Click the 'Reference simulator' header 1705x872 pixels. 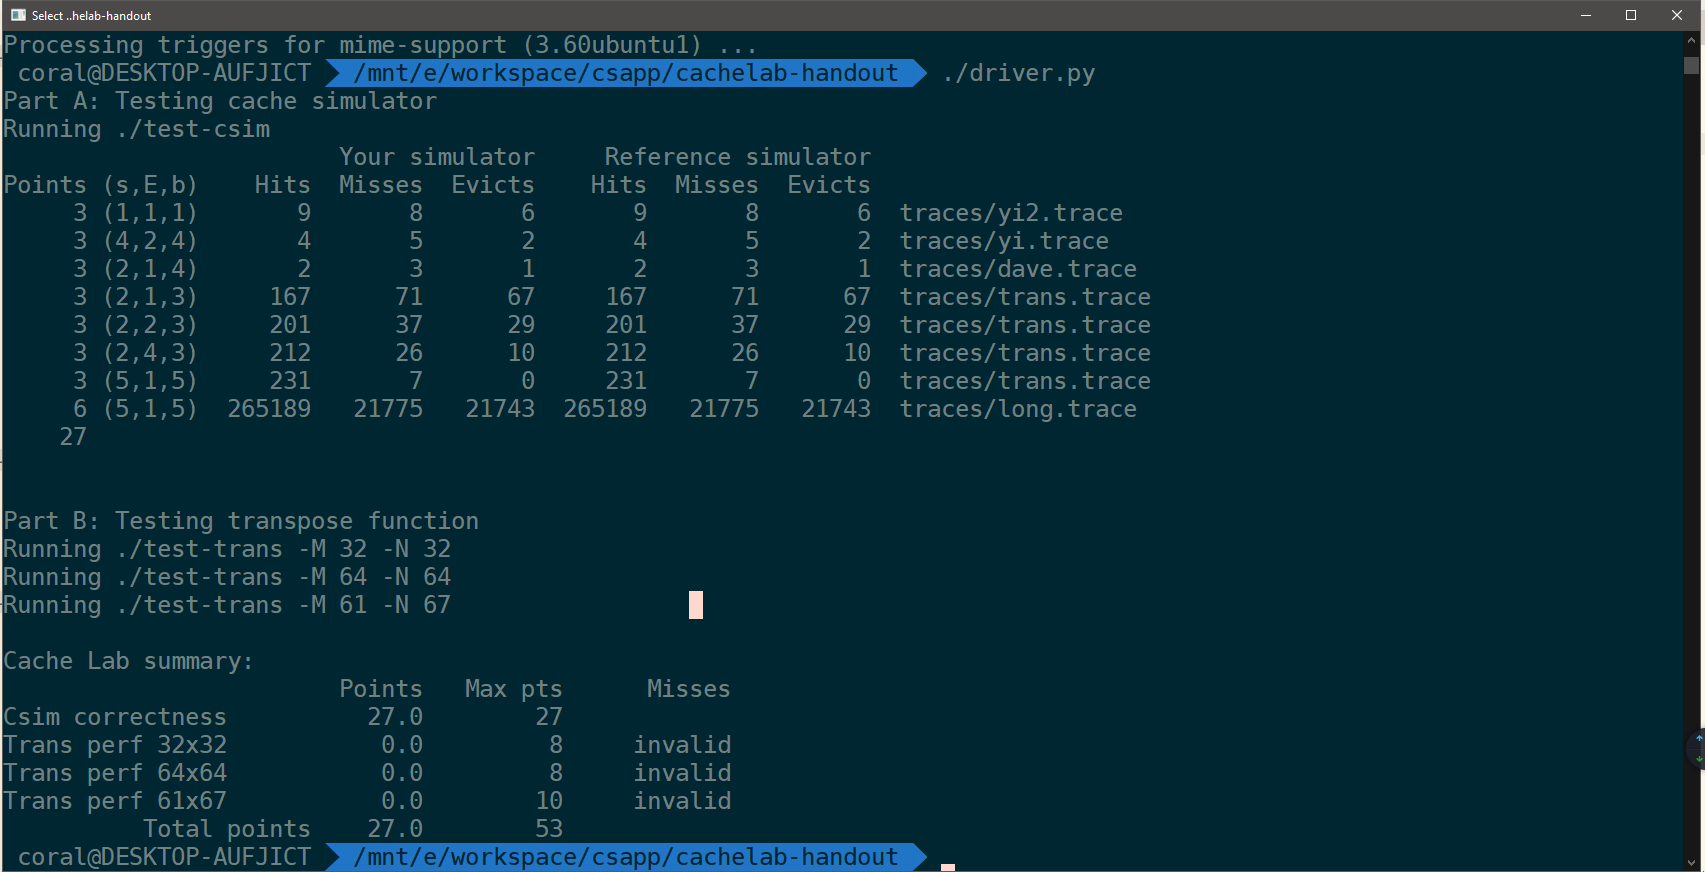pyautogui.click(x=737, y=157)
